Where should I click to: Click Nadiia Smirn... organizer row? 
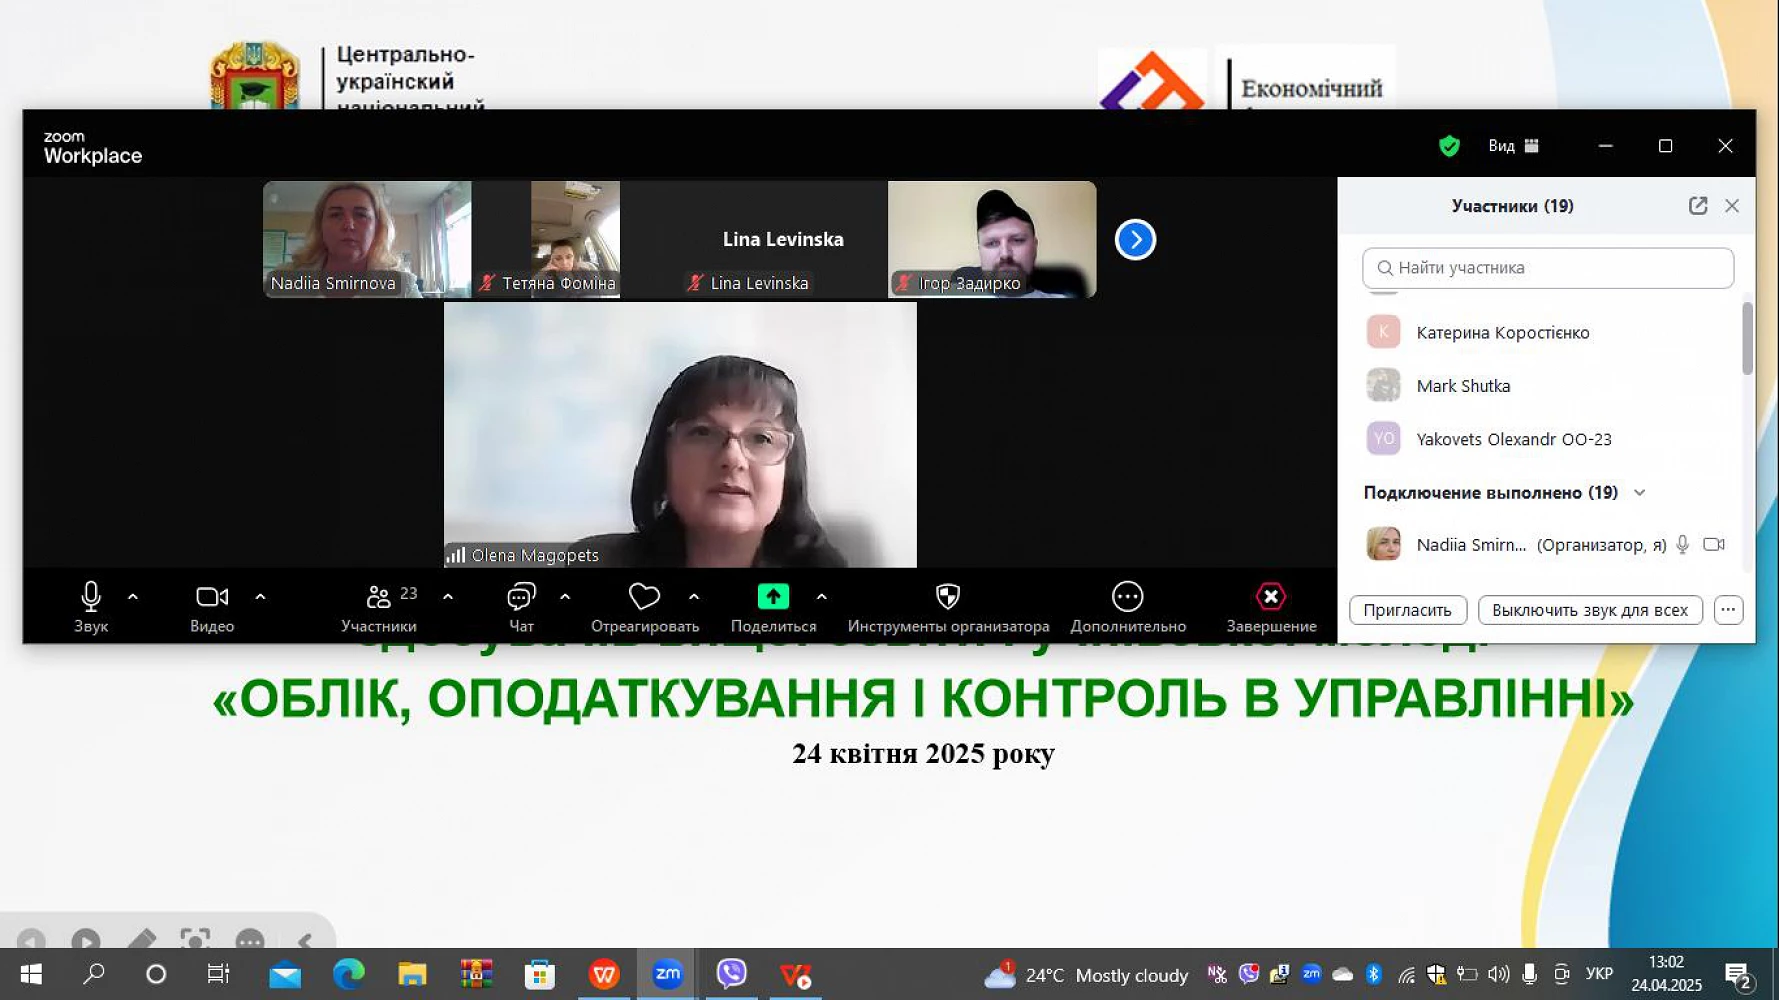pyautogui.click(x=1548, y=544)
